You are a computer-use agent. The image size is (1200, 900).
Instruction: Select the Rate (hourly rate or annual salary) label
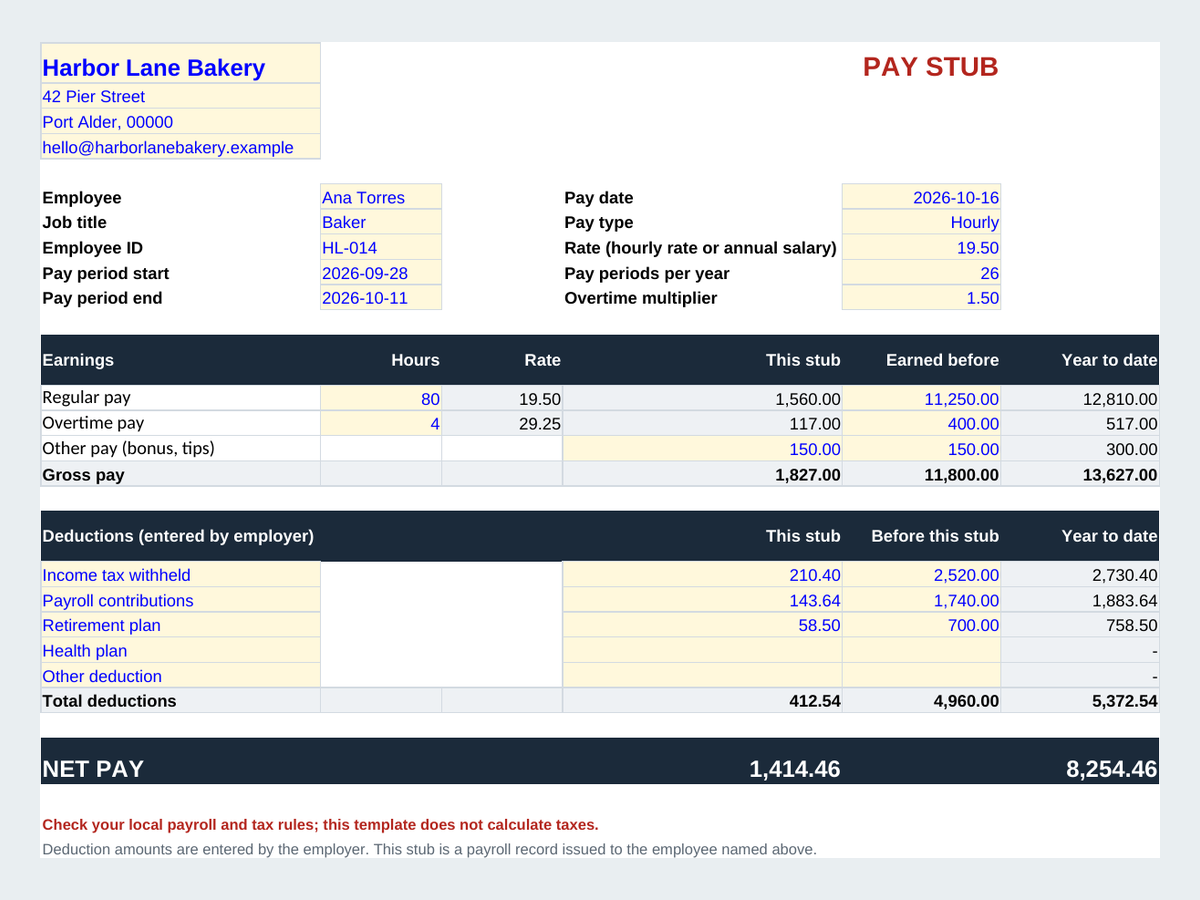700,248
